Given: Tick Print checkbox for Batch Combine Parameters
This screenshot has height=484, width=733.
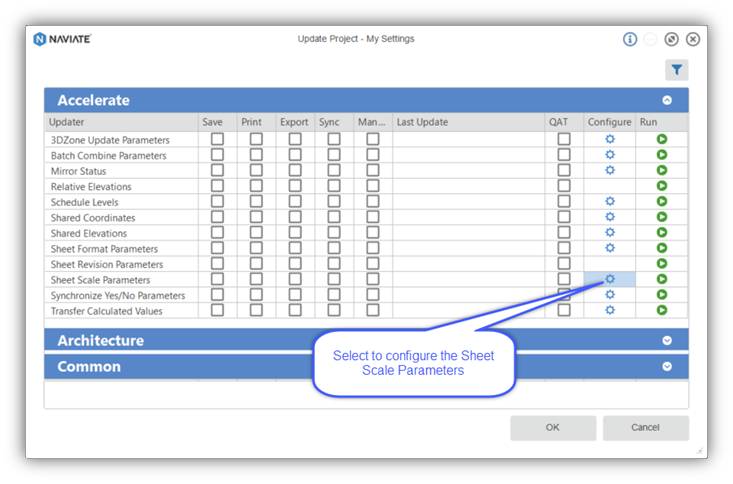Looking at the screenshot, I should 256,154.
